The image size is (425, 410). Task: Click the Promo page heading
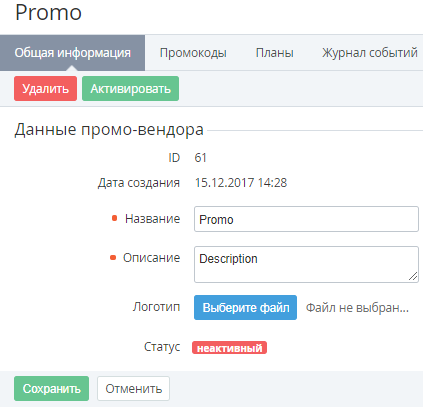[48, 13]
